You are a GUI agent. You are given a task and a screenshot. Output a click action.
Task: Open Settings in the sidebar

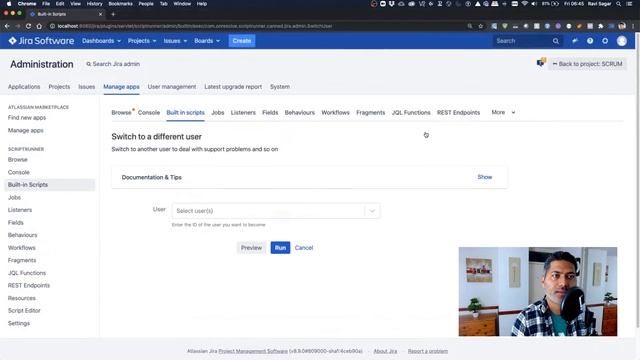pos(19,323)
